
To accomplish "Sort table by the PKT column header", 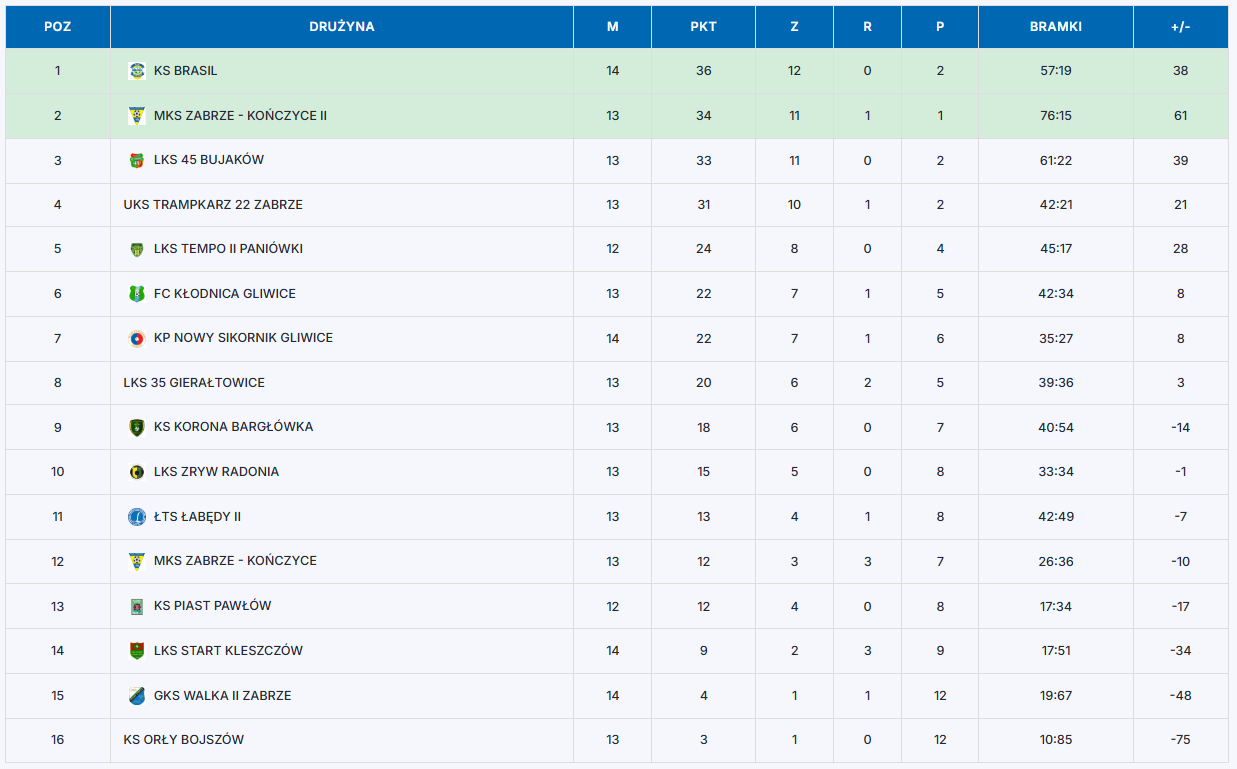I will point(703,27).
